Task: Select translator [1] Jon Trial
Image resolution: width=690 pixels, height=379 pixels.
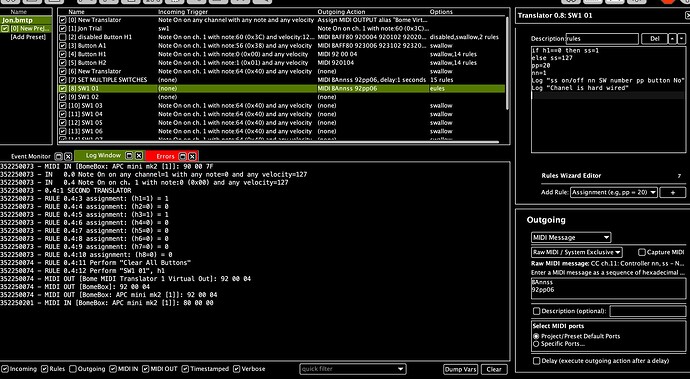Action: pos(282,29)
